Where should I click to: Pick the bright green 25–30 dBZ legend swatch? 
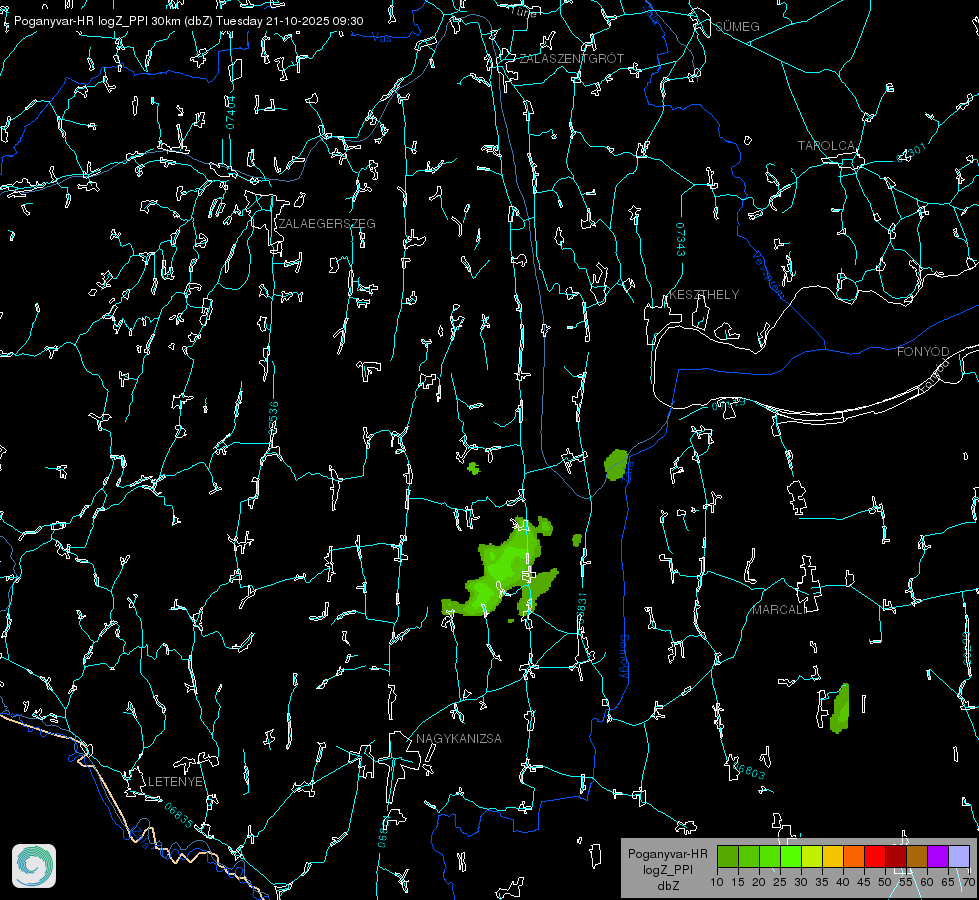click(791, 857)
